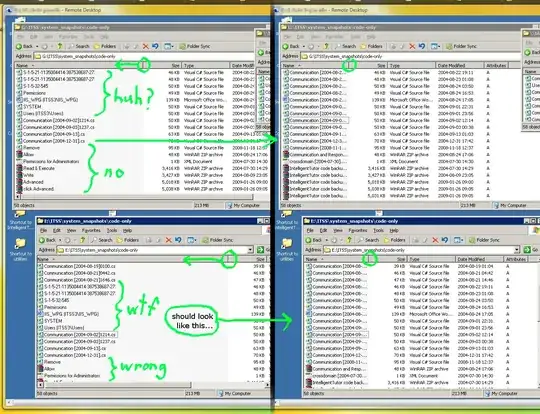540x414 pixels.
Task: Launch Folder Sync in right desktop's G: window
Action: pyautogui.click(x=461, y=46)
